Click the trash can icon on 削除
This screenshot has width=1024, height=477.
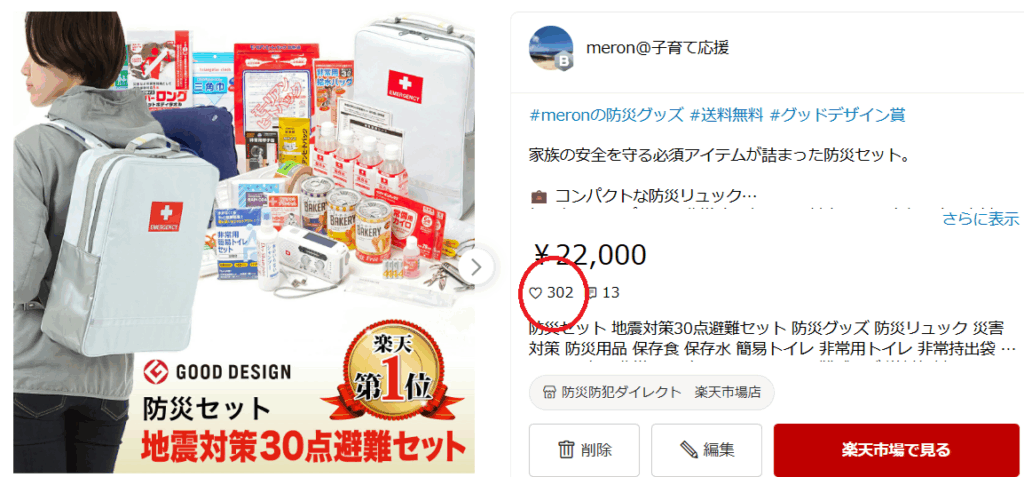(x=566, y=450)
